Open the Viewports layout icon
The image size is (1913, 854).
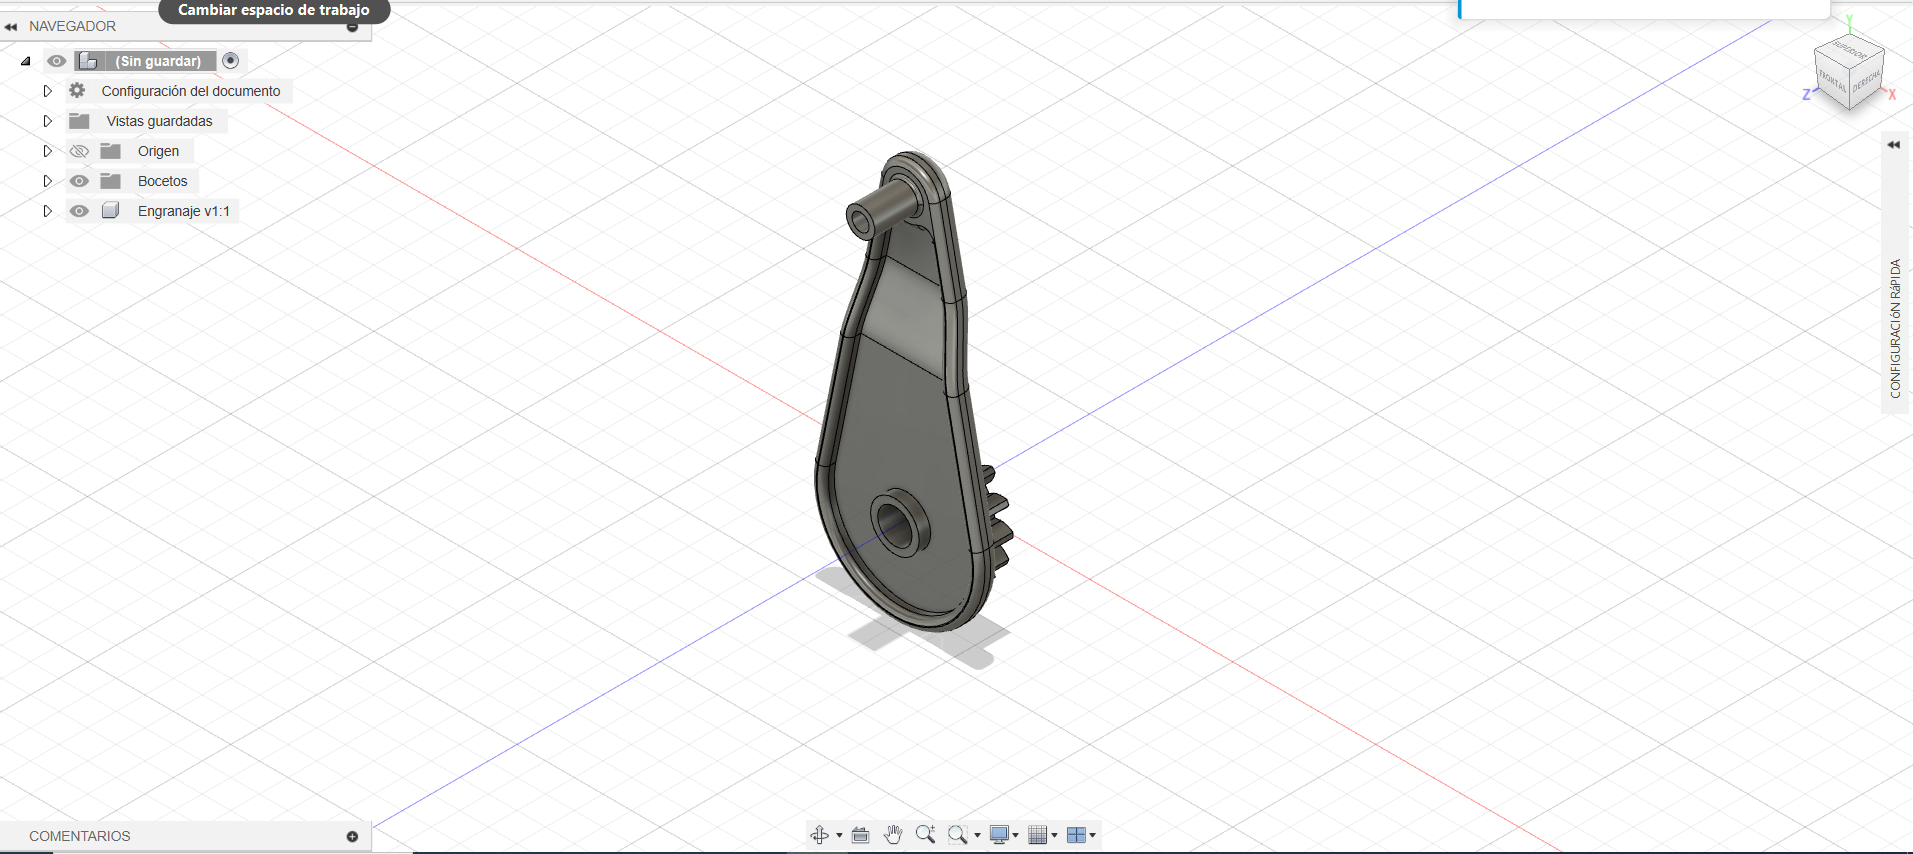click(1076, 835)
